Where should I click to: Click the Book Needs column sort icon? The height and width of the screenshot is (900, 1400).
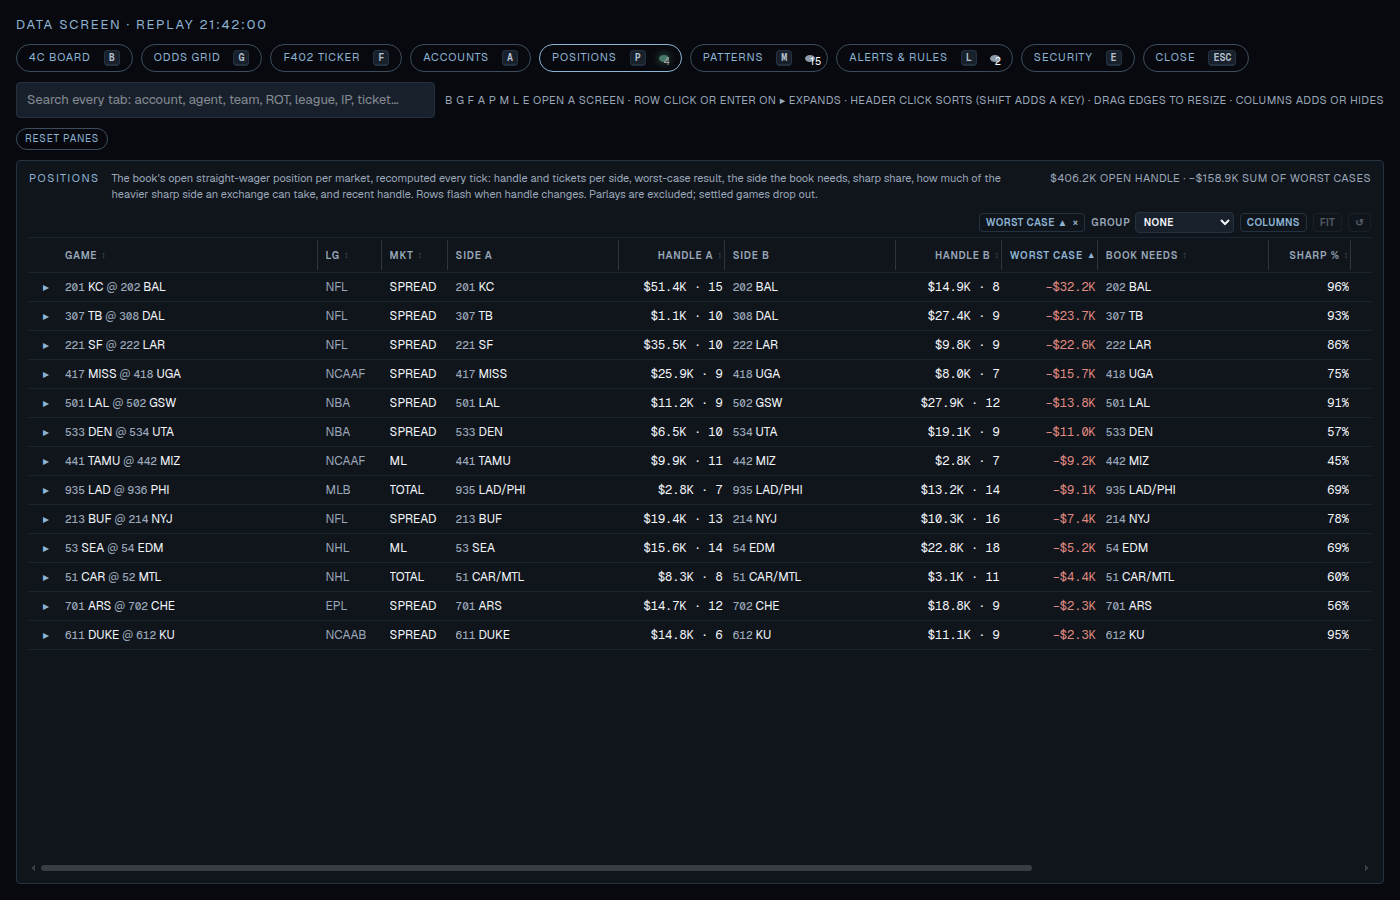point(1185,256)
